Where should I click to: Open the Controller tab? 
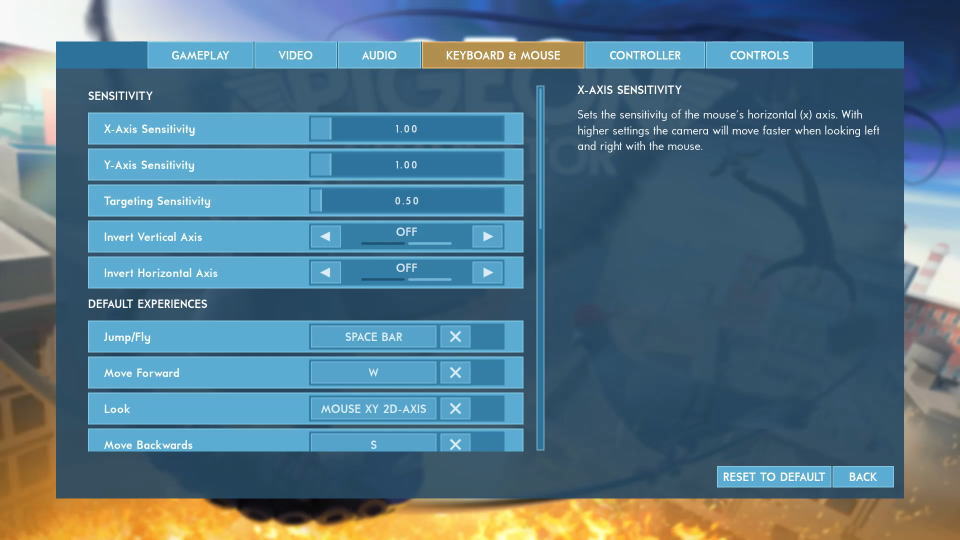pyautogui.click(x=645, y=56)
